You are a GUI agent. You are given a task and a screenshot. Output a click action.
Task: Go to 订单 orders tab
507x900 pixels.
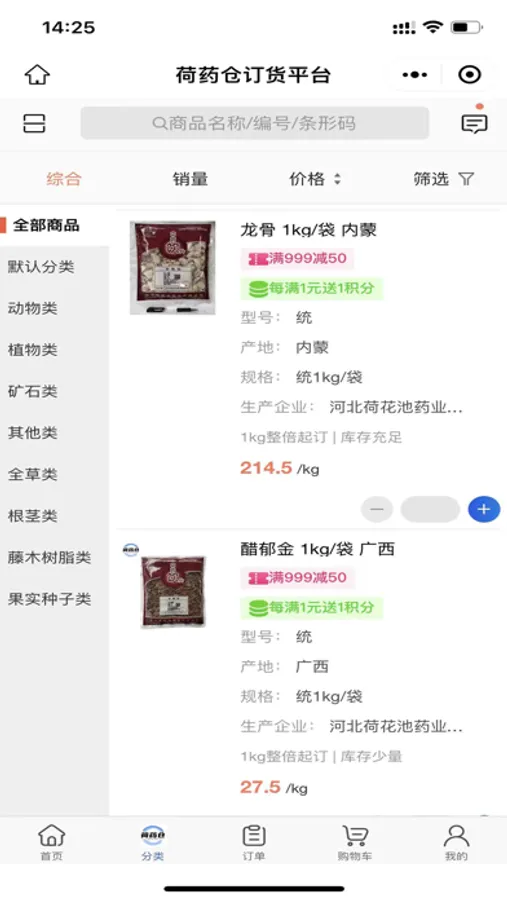253,843
